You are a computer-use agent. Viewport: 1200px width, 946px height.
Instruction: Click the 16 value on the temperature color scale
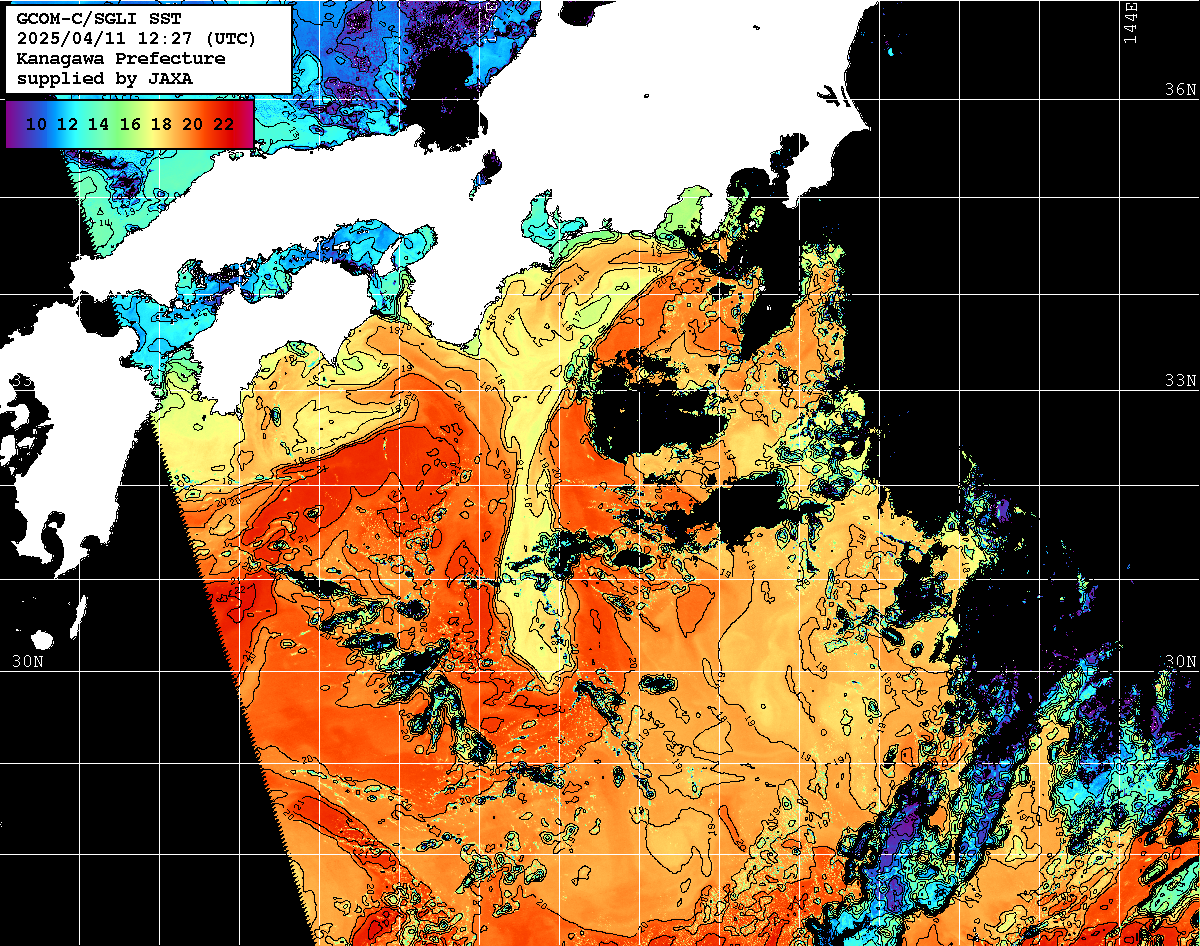pos(130,124)
